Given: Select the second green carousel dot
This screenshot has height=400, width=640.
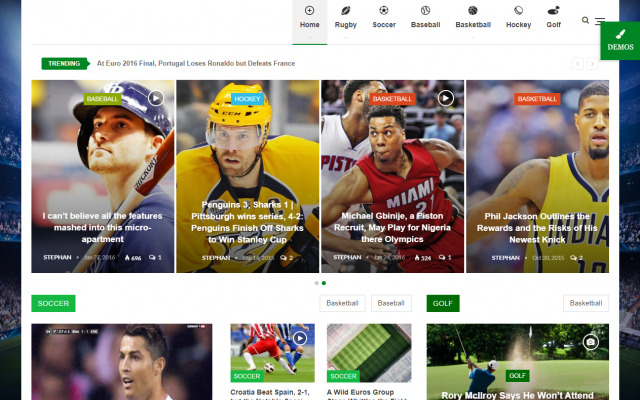Looking at the screenshot, I should 324,283.
